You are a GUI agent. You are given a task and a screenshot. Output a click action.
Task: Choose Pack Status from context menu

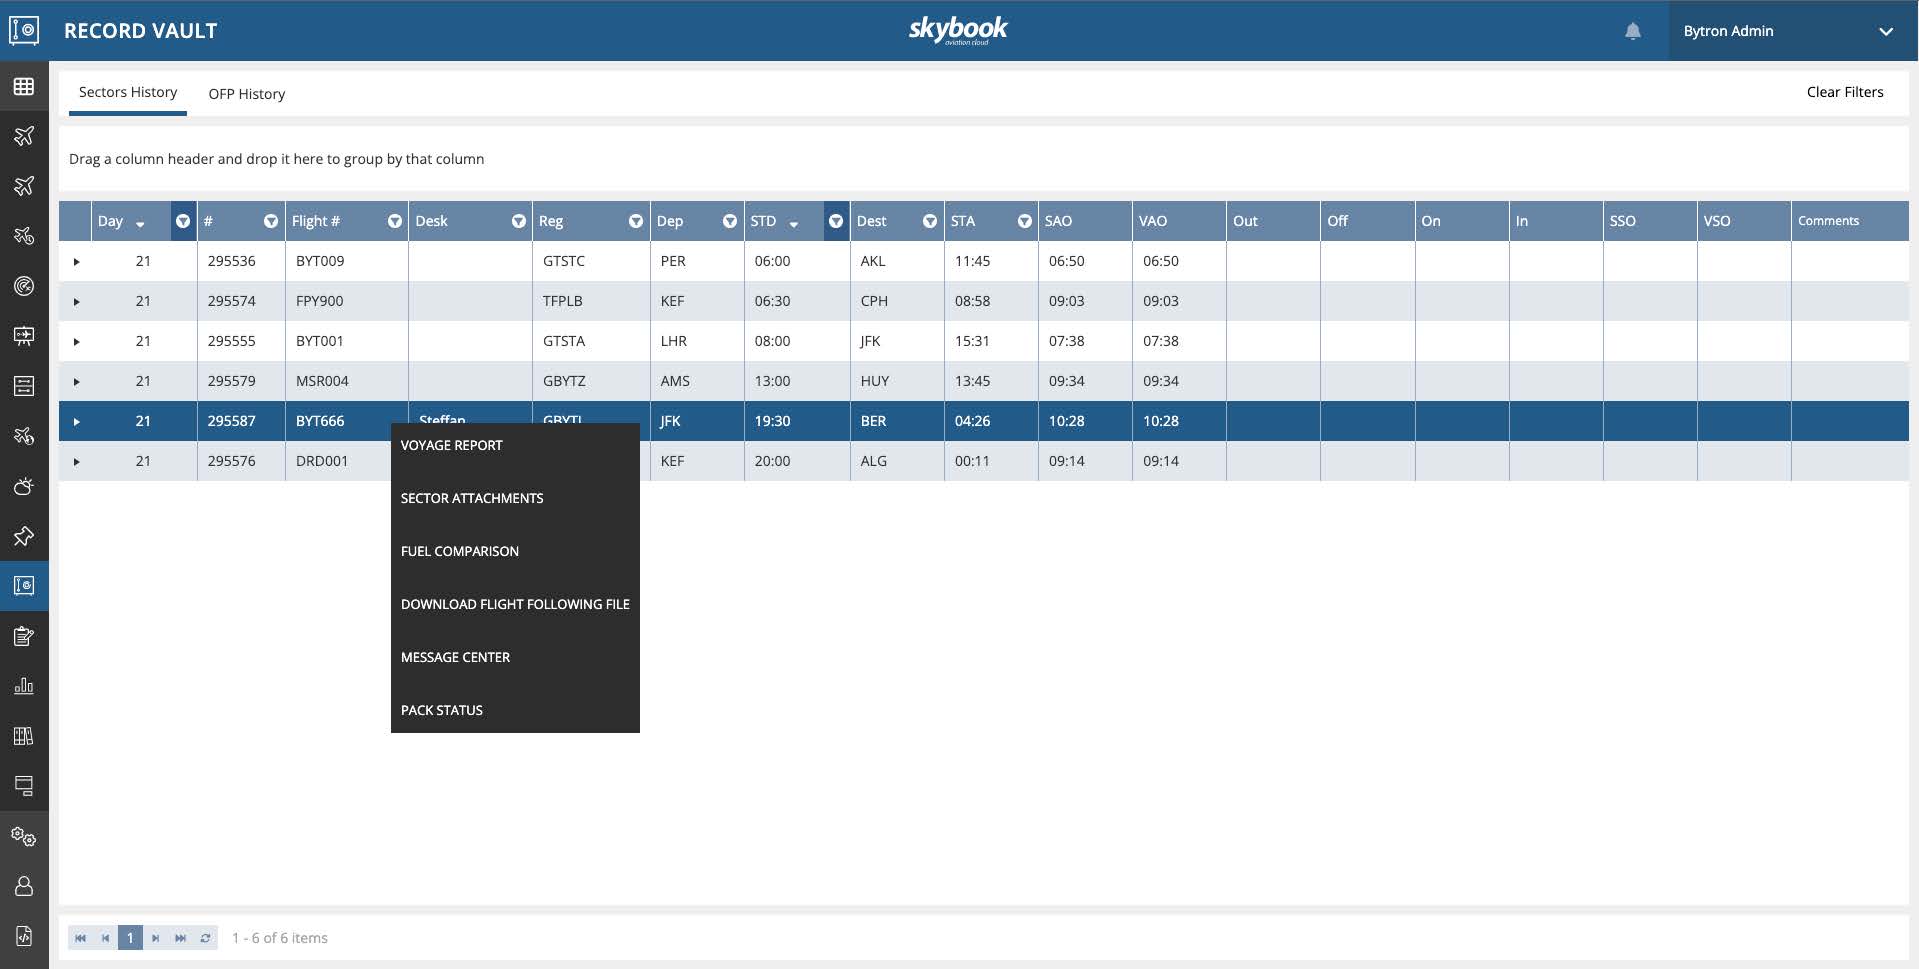(515, 710)
